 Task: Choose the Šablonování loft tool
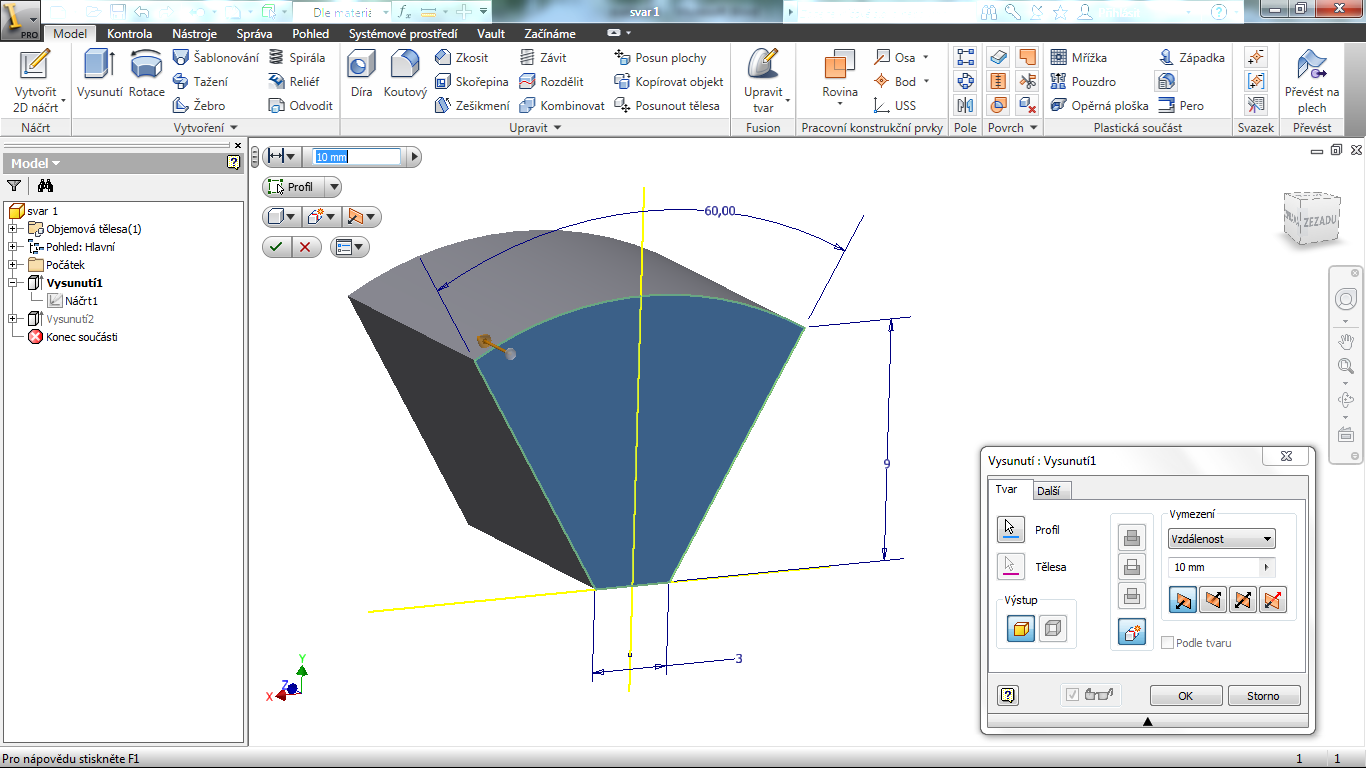tap(215, 58)
